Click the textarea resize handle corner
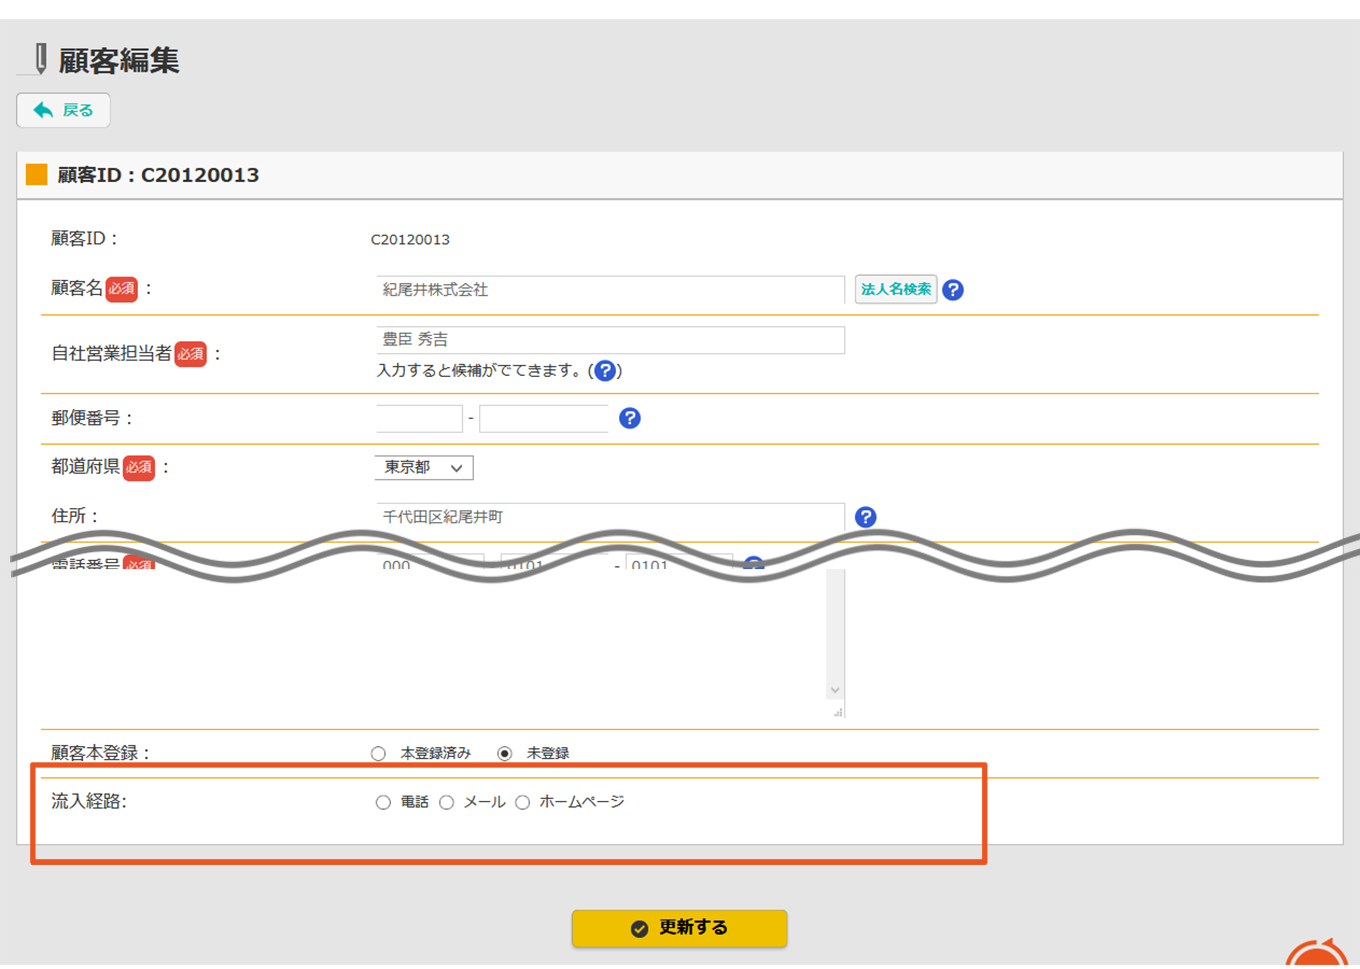Image resolution: width=1360 pixels, height=969 pixels. 838,712
